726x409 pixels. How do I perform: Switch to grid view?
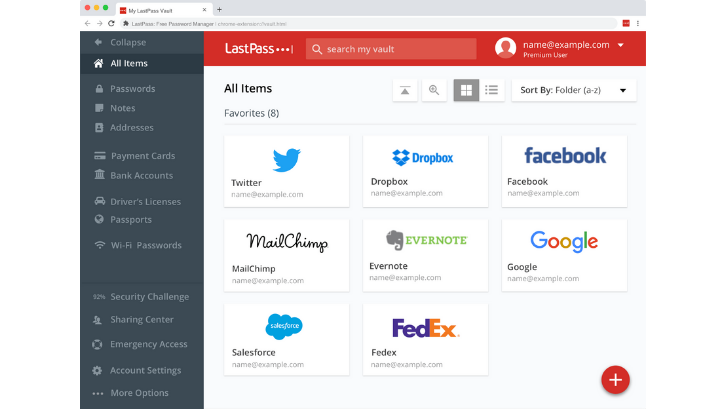(466, 90)
